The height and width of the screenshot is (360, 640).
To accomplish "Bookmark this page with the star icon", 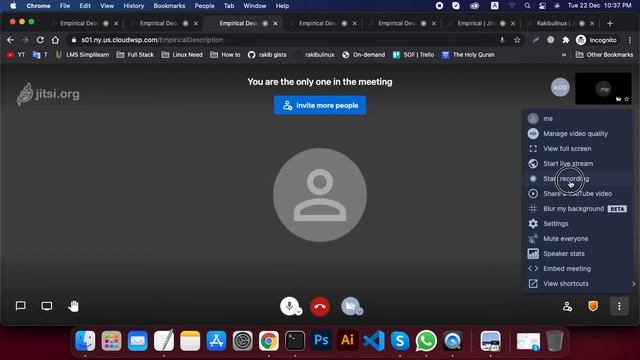I will click(x=517, y=40).
